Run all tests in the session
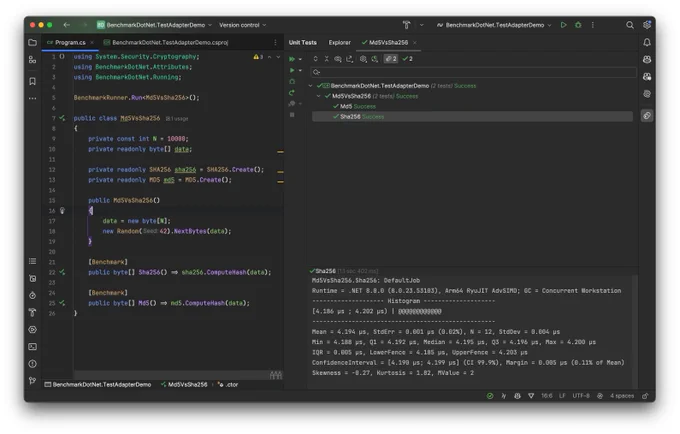Image resolution: width=680 pixels, height=434 pixels. (x=292, y=59)
